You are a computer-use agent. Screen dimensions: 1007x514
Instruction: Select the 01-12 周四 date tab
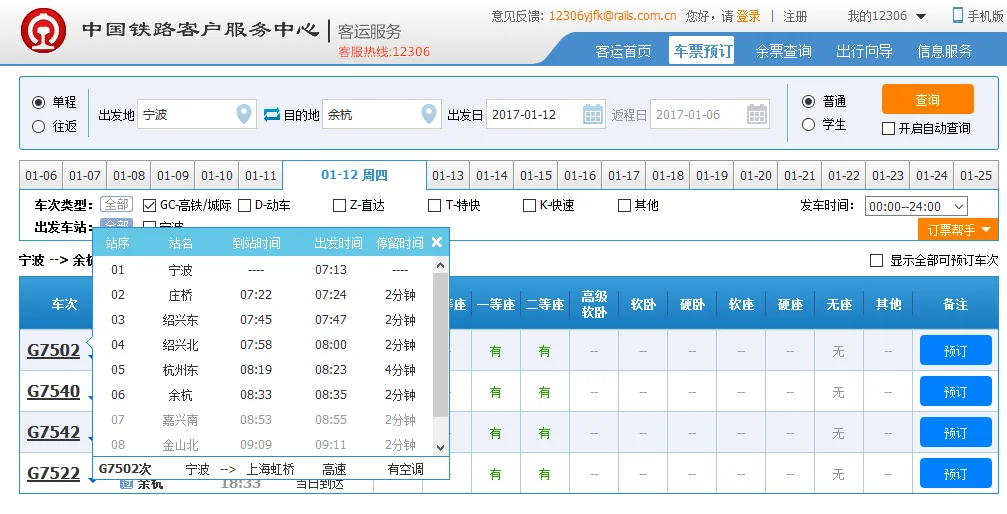pos(355,175)
